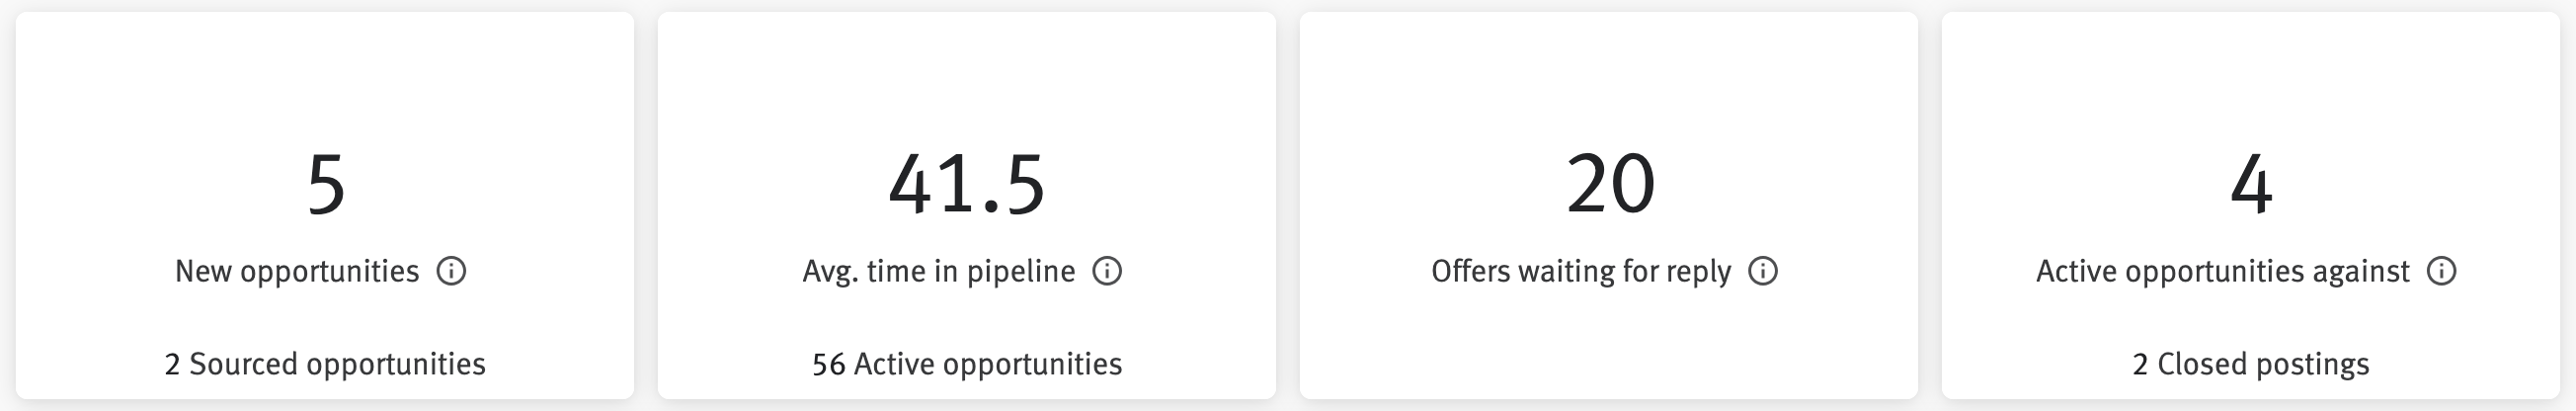Open the 2 Closed postings link
This screenshot has height=411, width=2576.
[x=2251, y=364]
